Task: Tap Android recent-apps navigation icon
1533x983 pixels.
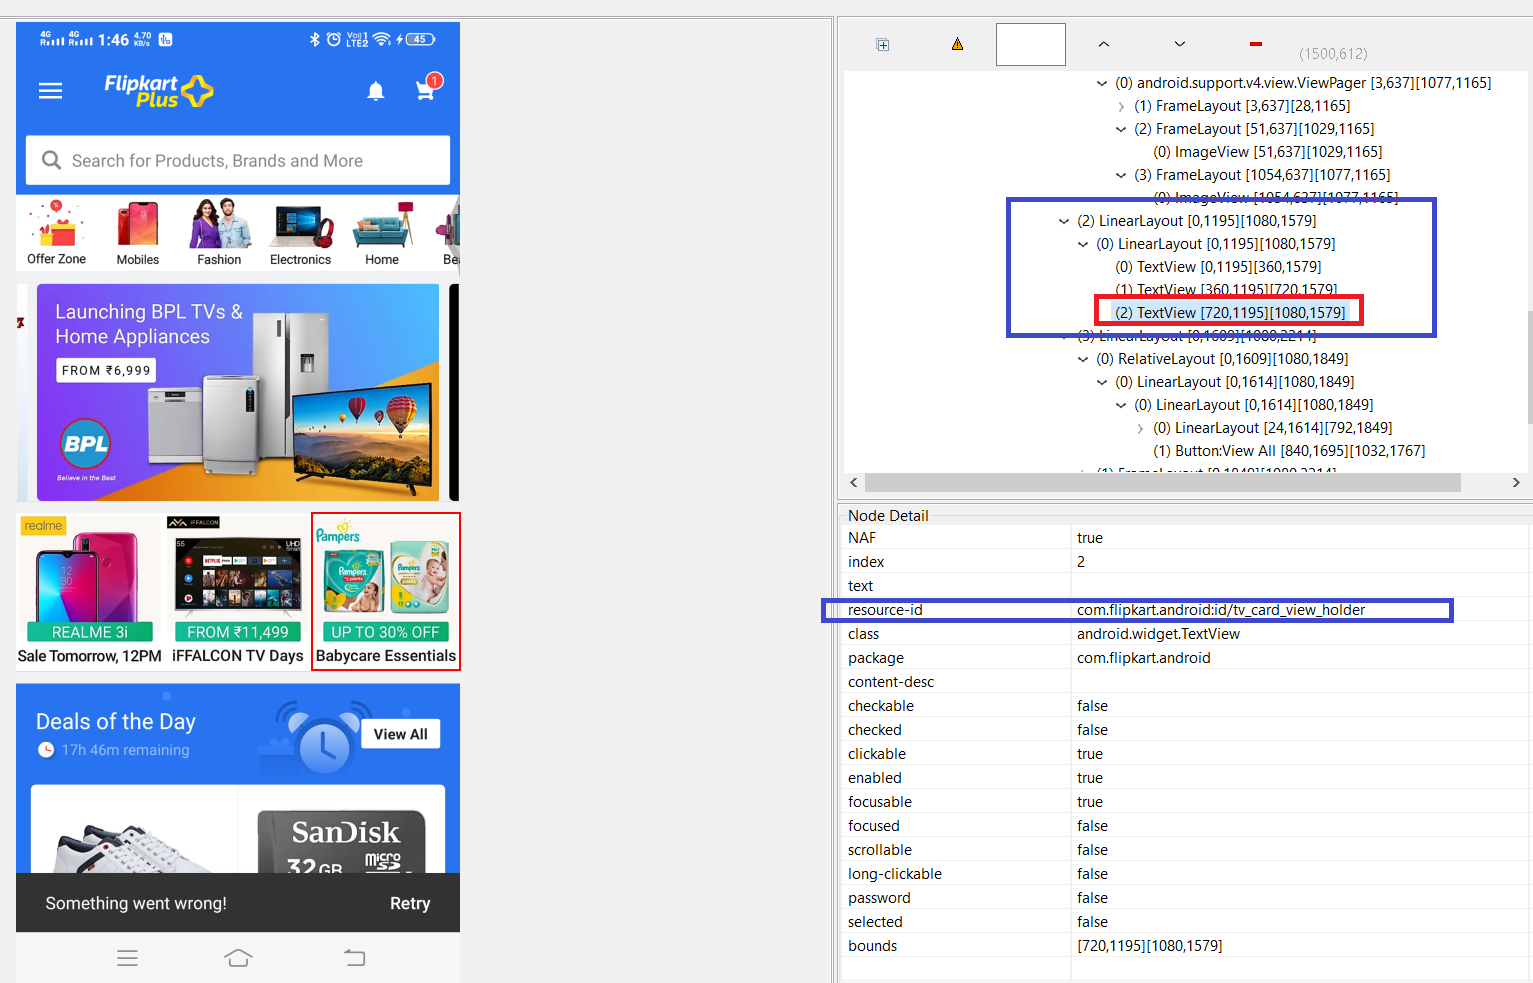Action: 127,958
